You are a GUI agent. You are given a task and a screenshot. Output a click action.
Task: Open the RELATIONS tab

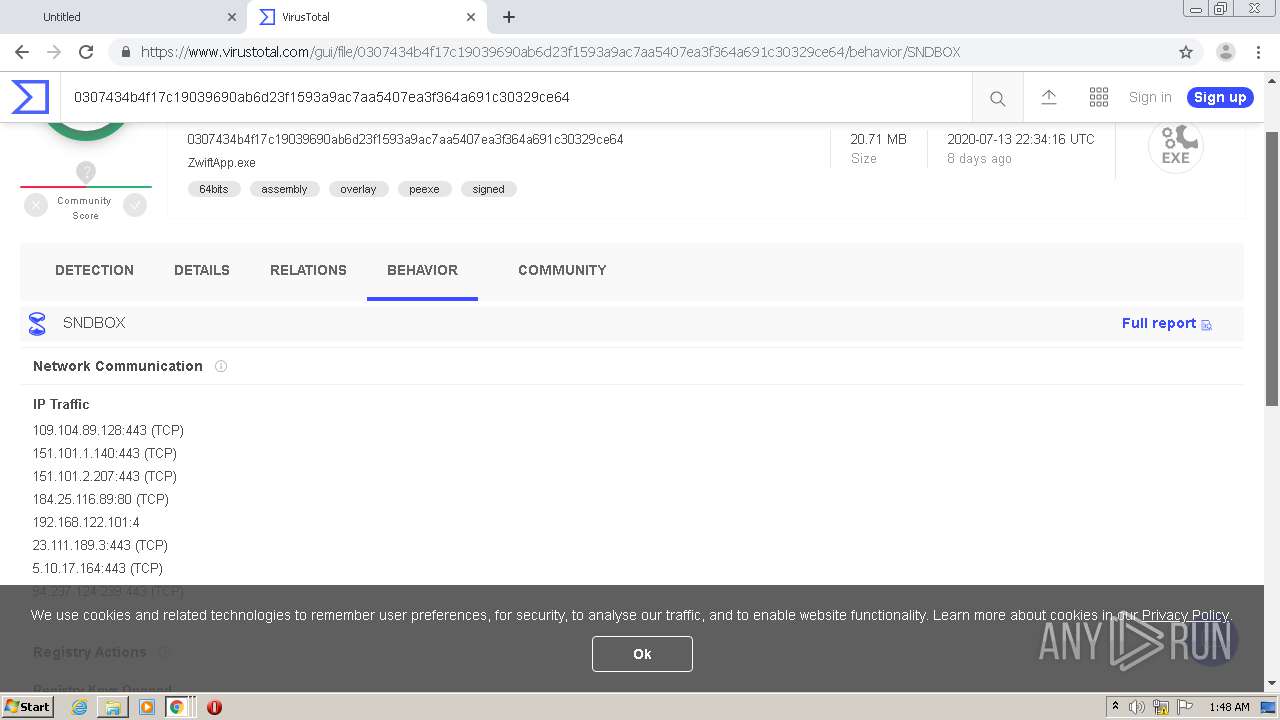pyautogui.click(x=308, y=270)
